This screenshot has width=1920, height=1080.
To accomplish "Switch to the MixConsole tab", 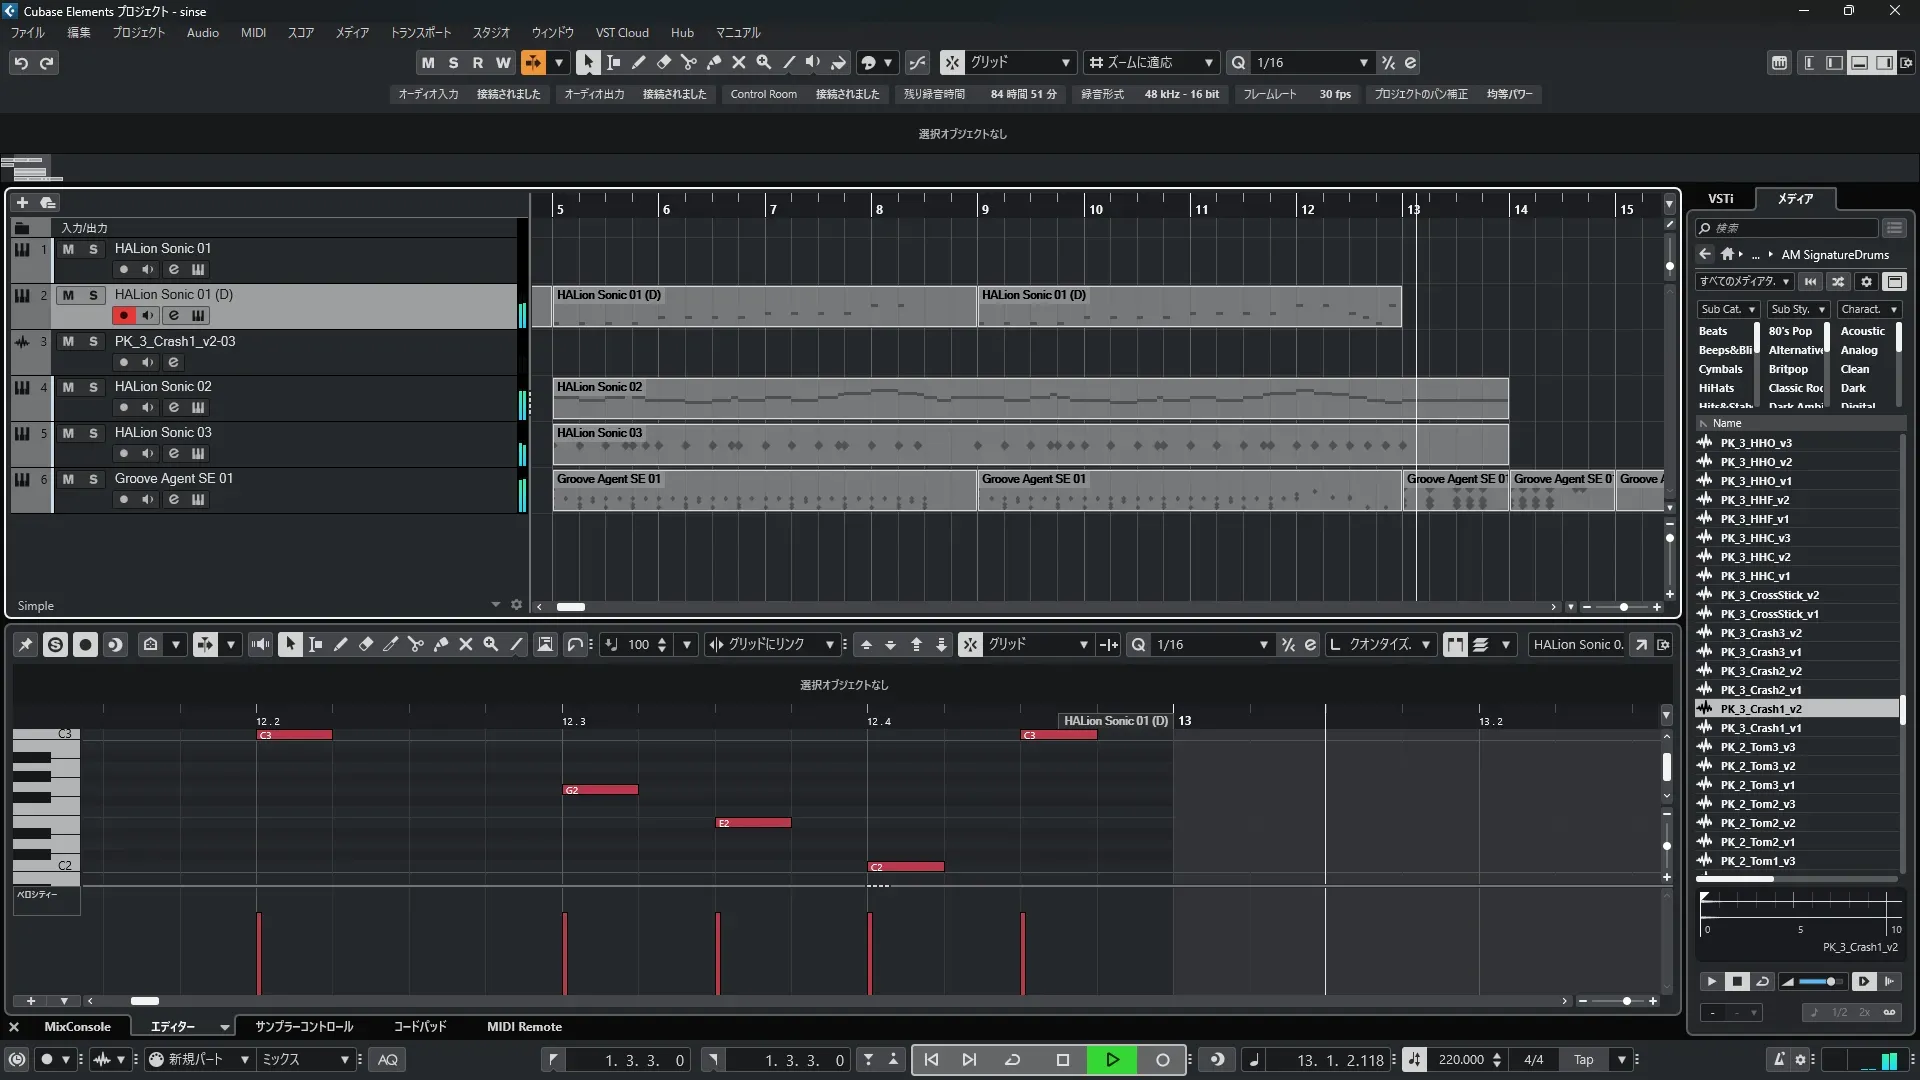I will pos(77,1027).
